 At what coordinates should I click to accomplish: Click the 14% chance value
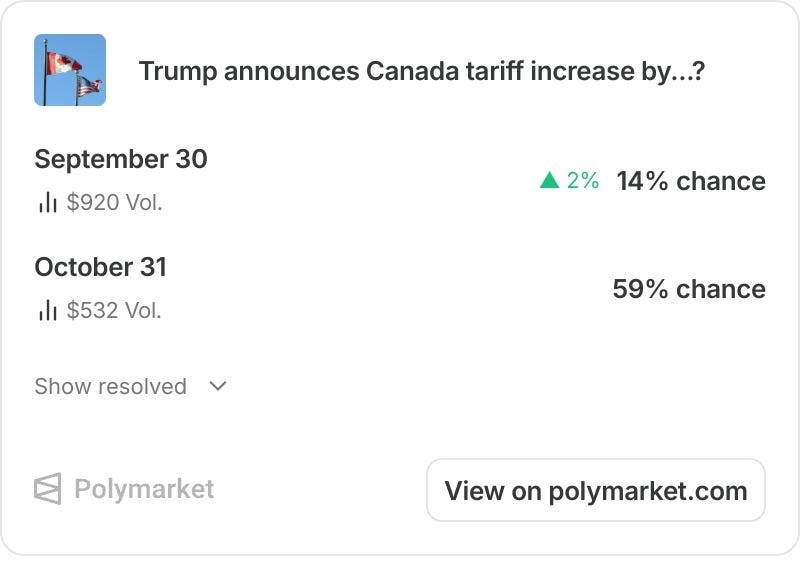click(691, 181)
